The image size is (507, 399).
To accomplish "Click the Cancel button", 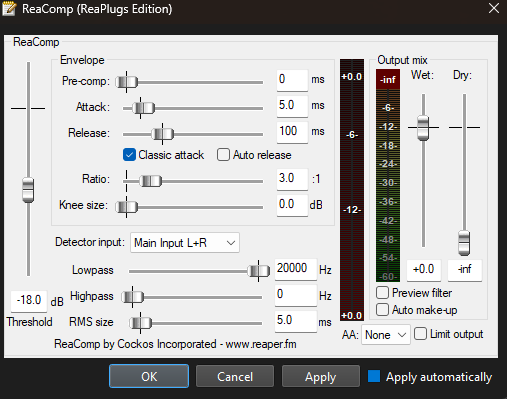I will (235, 376).
